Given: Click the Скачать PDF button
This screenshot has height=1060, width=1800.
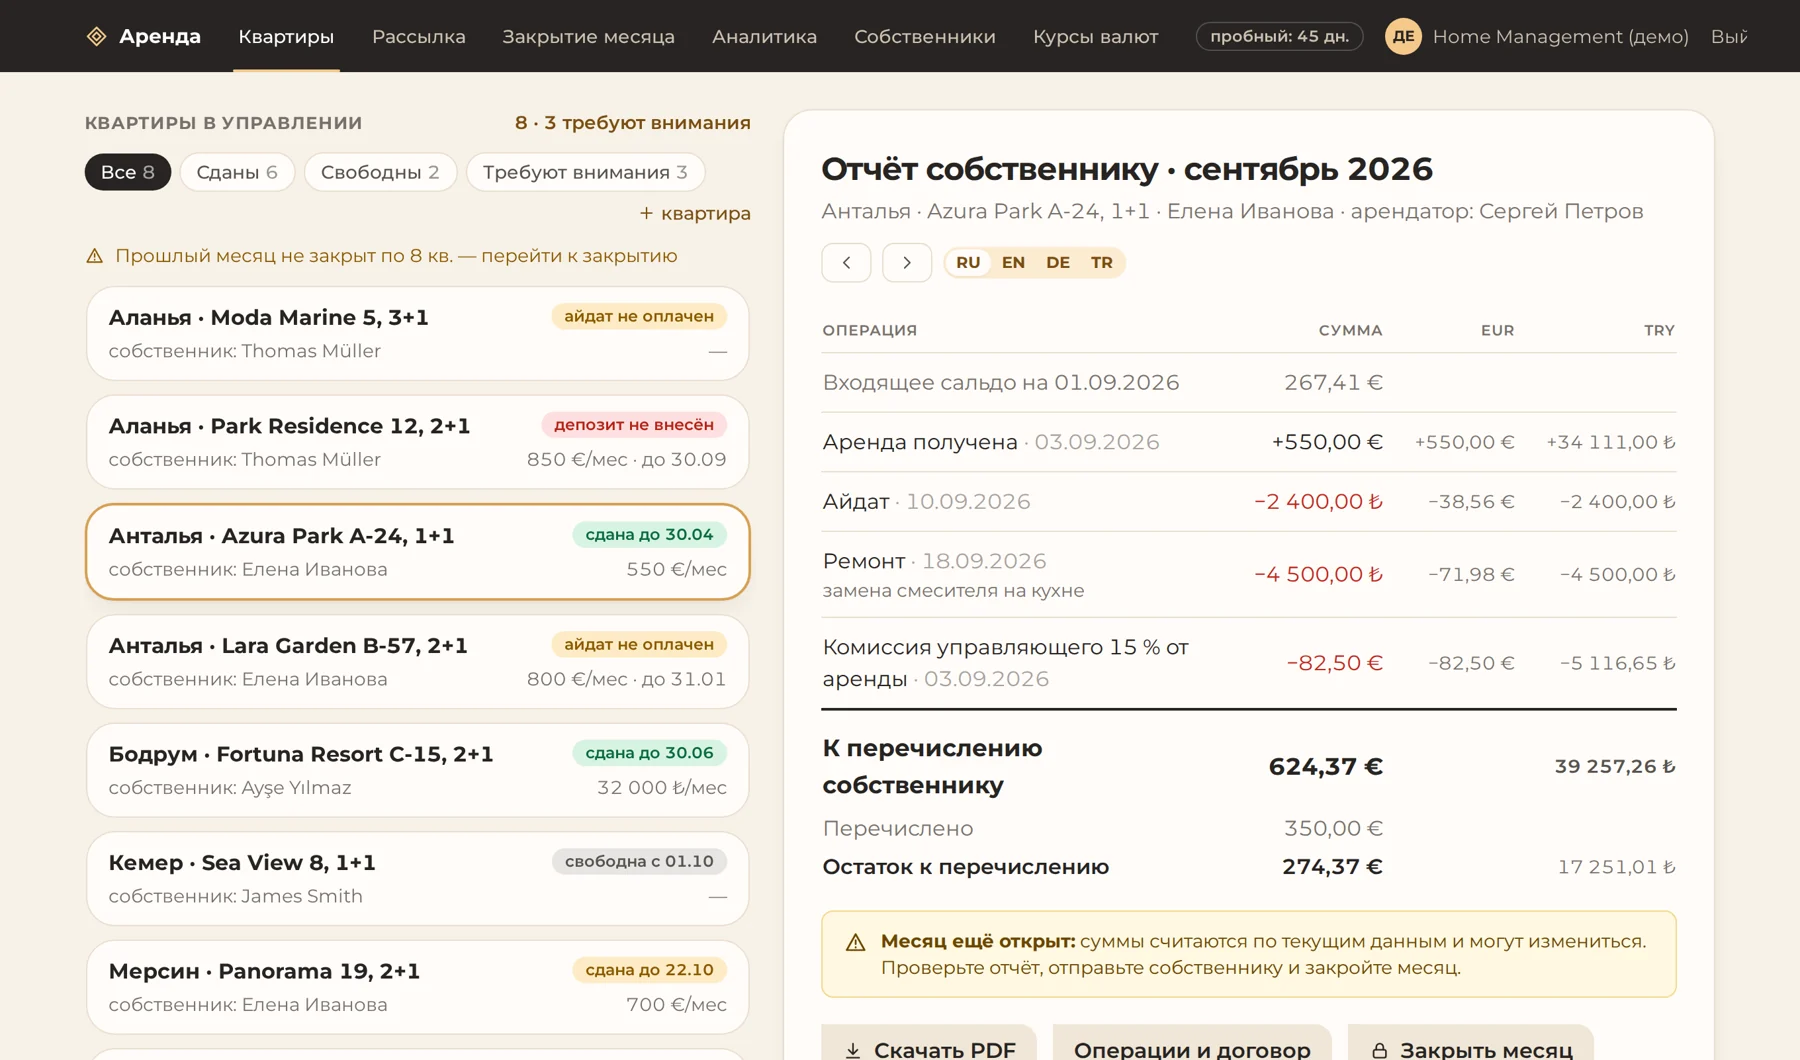Looking at the screenshot, I should 929,1042.
